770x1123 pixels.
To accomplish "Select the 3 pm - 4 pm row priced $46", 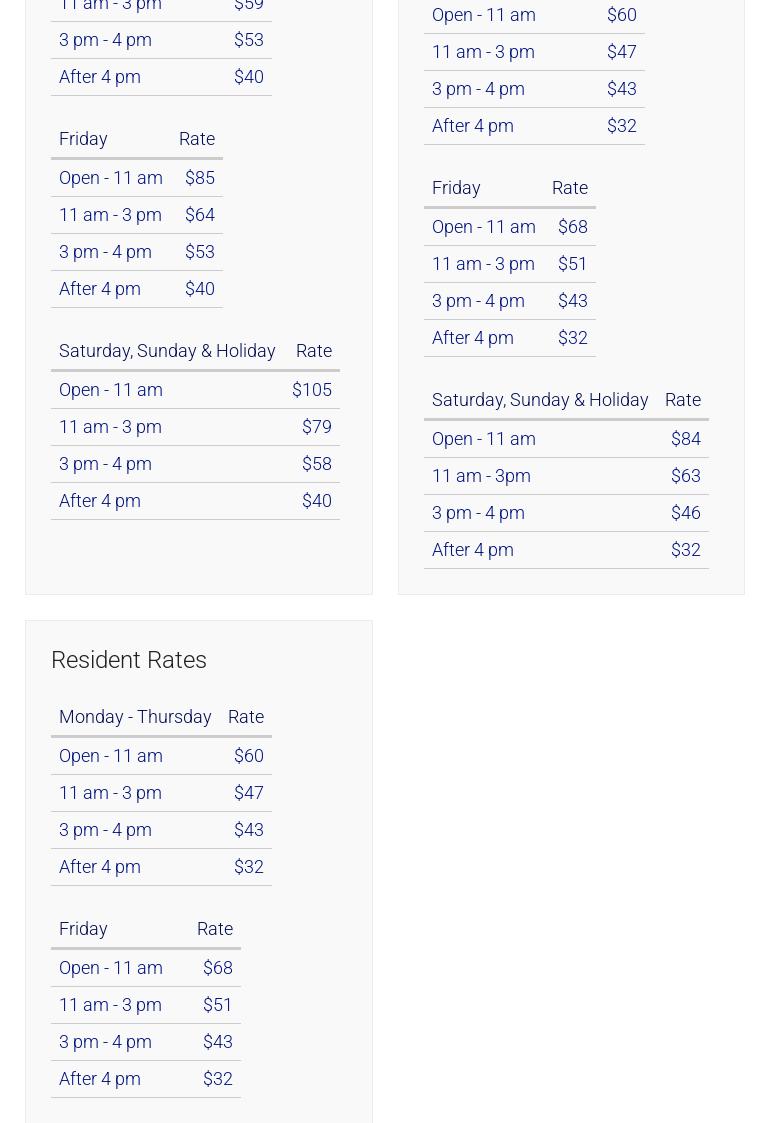I will [x=478, y=513].
